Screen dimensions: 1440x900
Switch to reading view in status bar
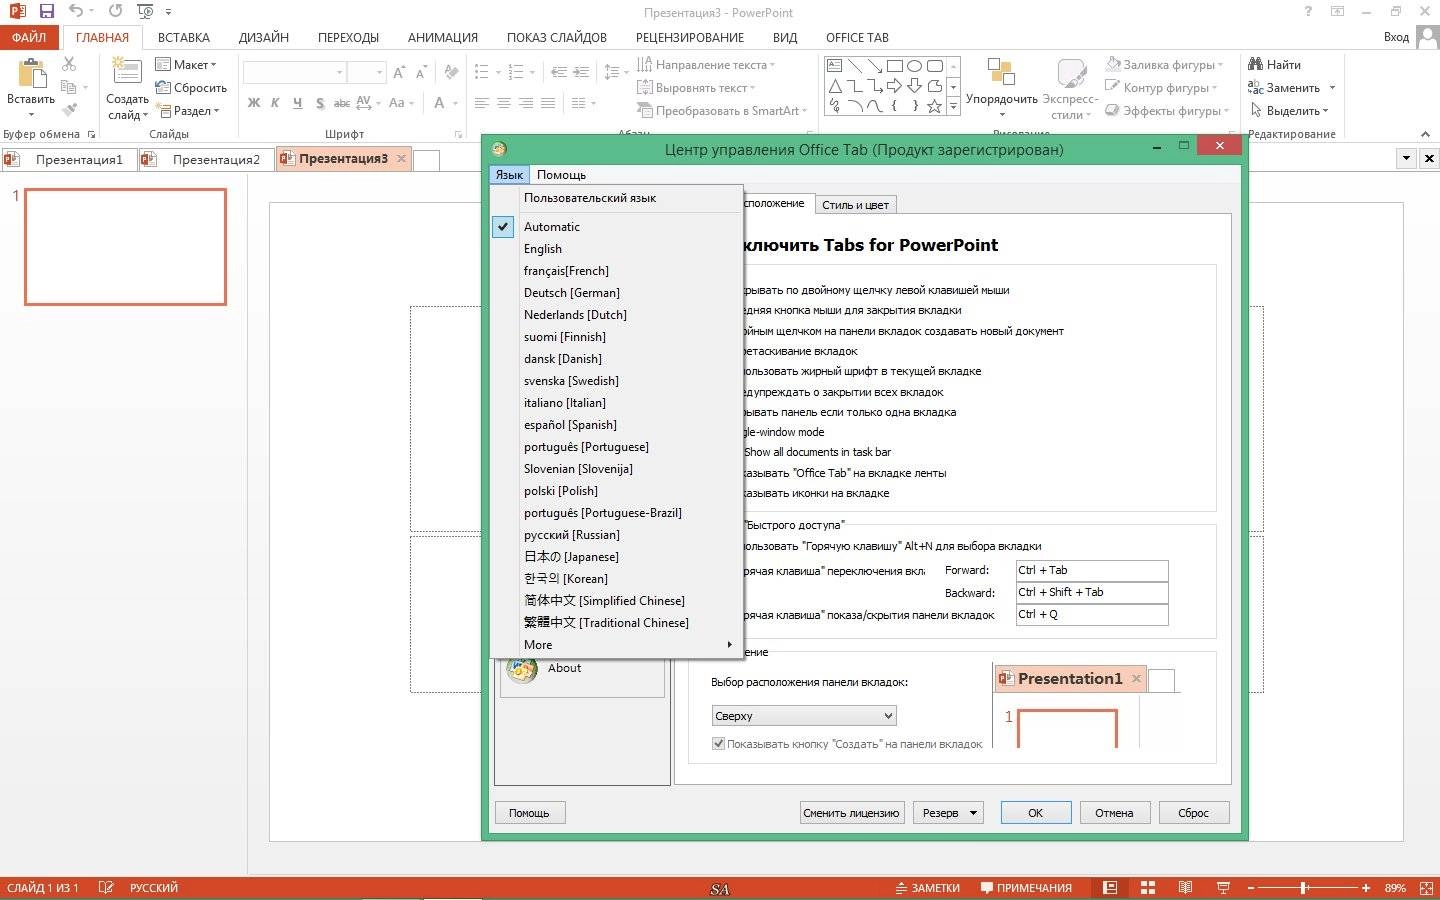coord(1185,887)
